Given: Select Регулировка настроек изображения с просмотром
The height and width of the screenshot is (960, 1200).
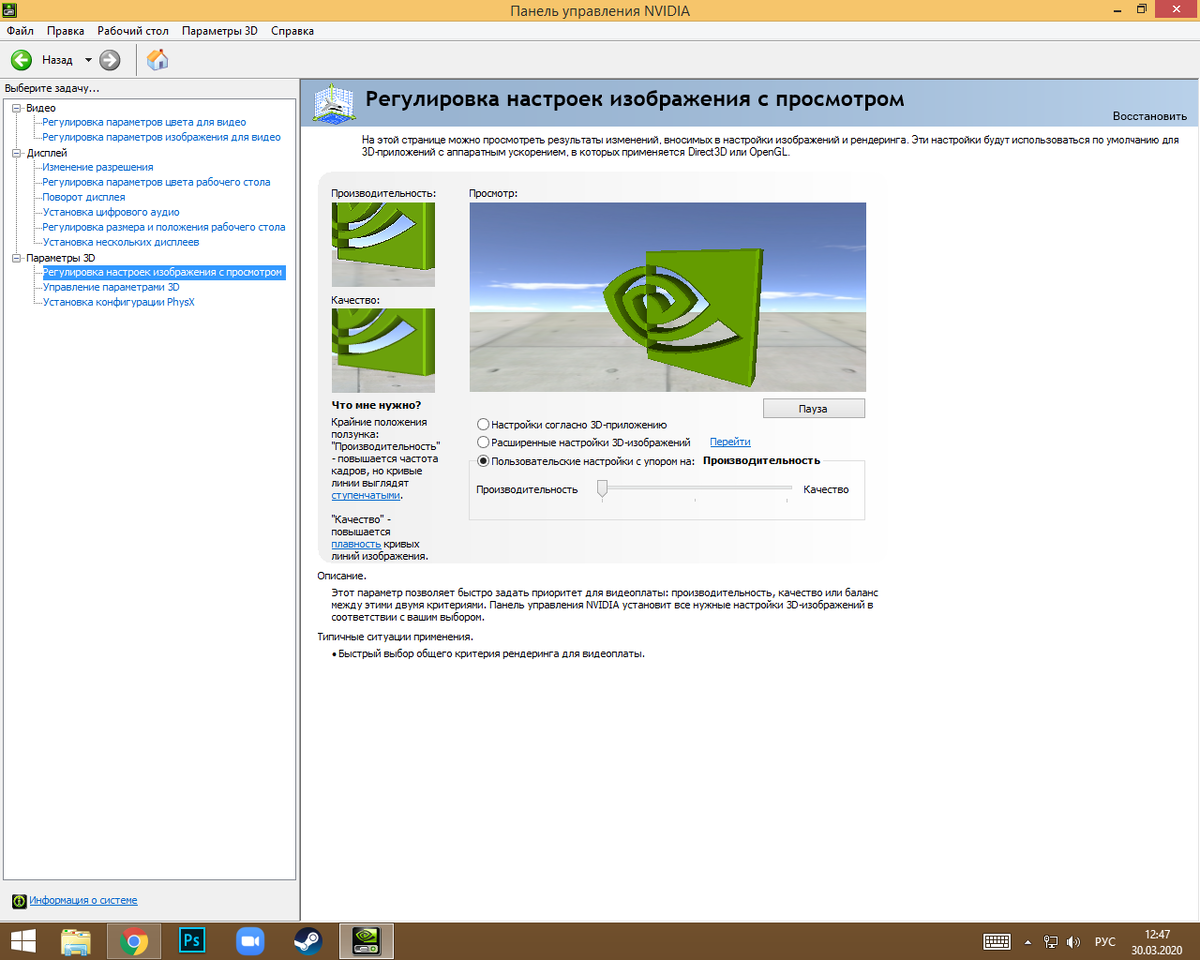Looking at the screenshot, I should [163, 272].
